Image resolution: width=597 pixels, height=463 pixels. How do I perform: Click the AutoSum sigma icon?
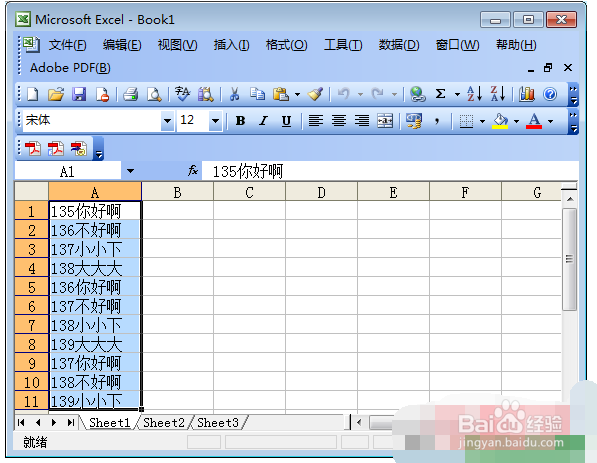click(441, 94)
